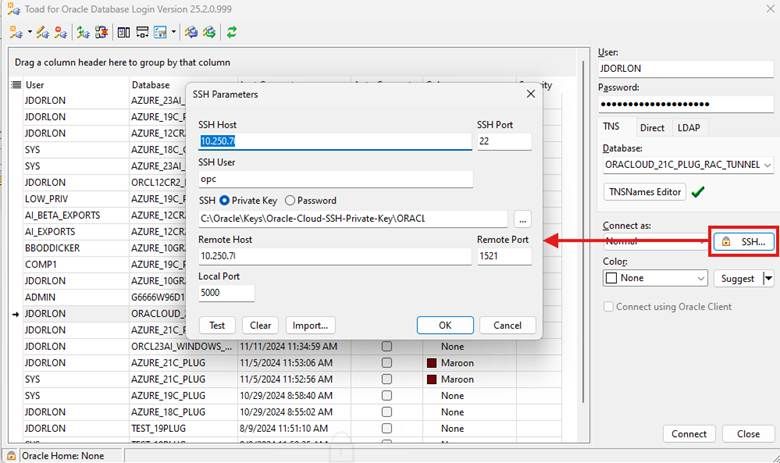Click the SSH User field containing opc

335,179
